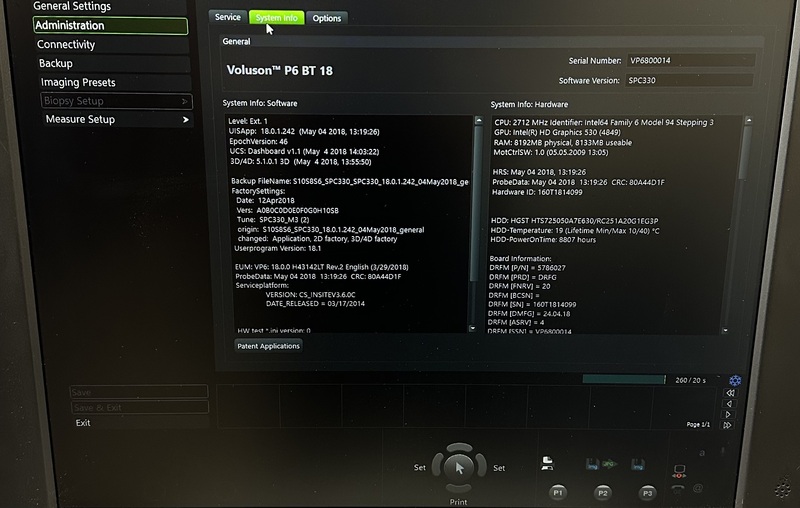Select the System Info tab
The width and height of the screenshot is (800, 508).
[x=276, y=18]
